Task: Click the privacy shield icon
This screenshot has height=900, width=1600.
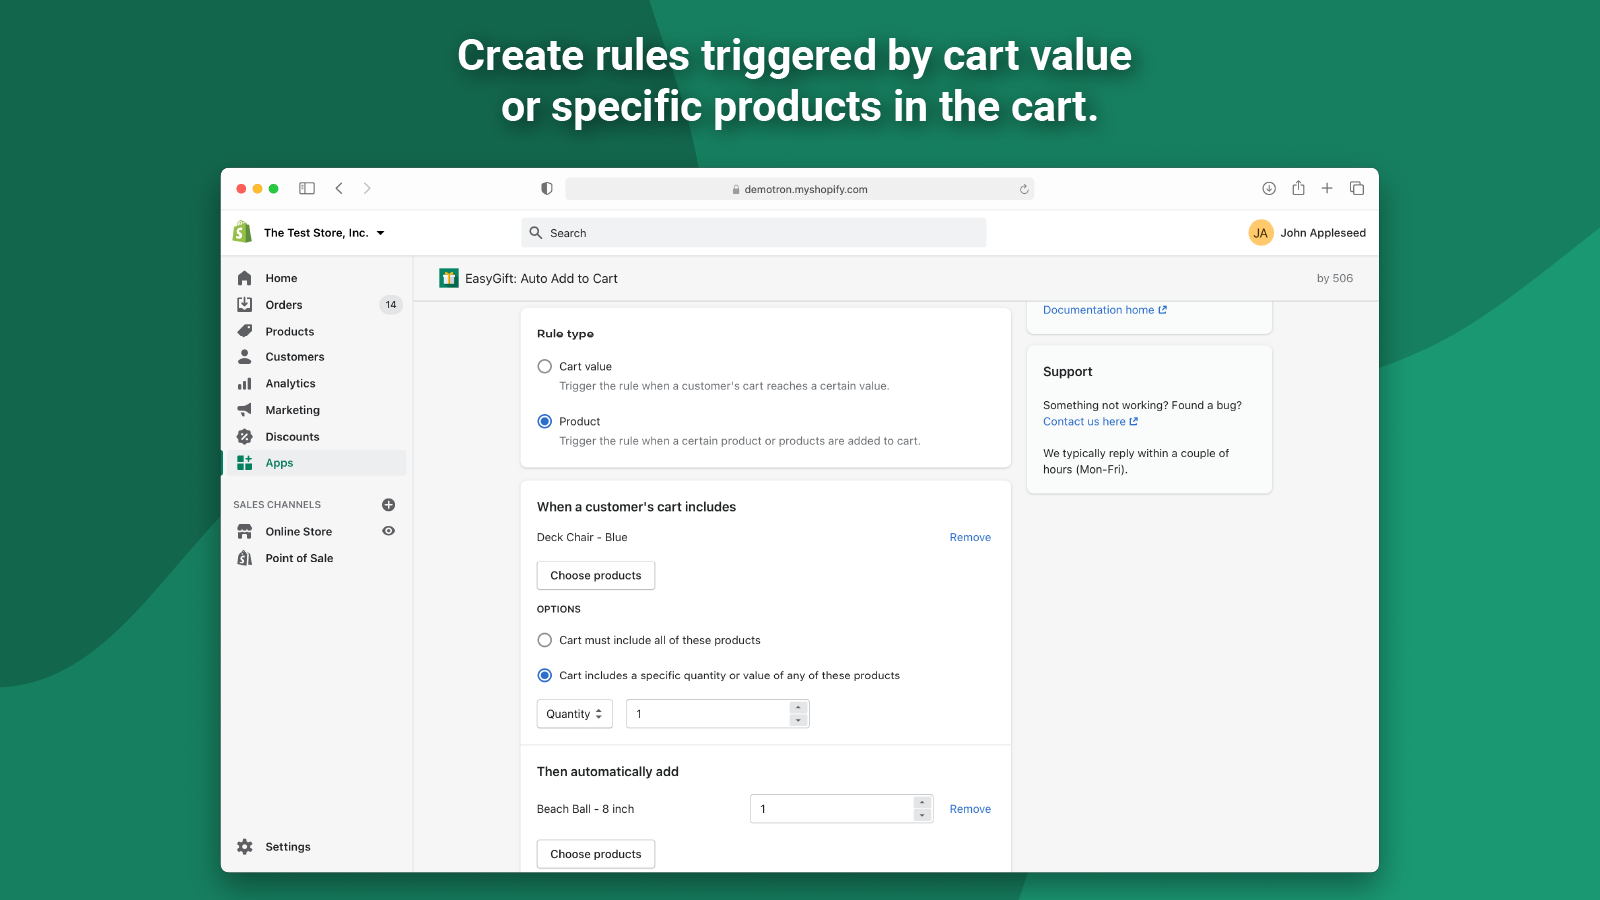Action: (x=547, y=188)
